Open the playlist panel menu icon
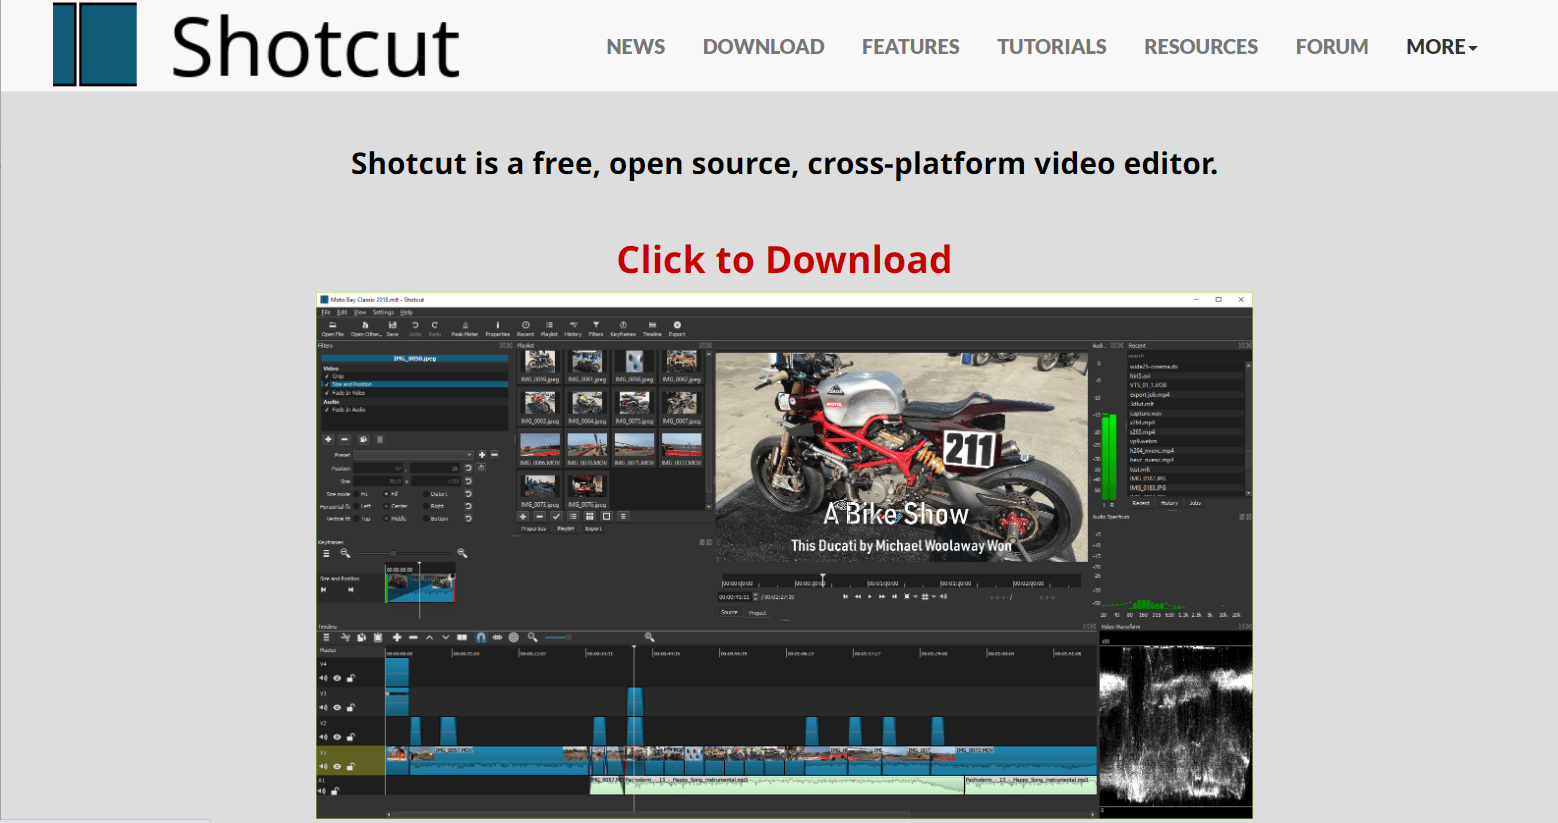The height and width of the screenshot is (823, 1558). point(623,517)
